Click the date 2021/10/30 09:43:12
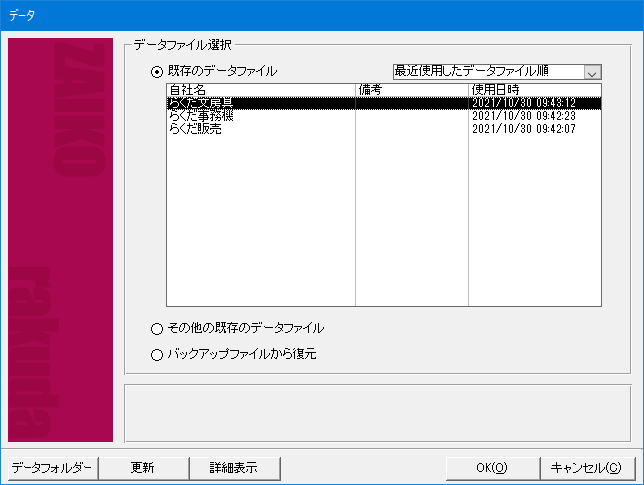 coord(524,103)
